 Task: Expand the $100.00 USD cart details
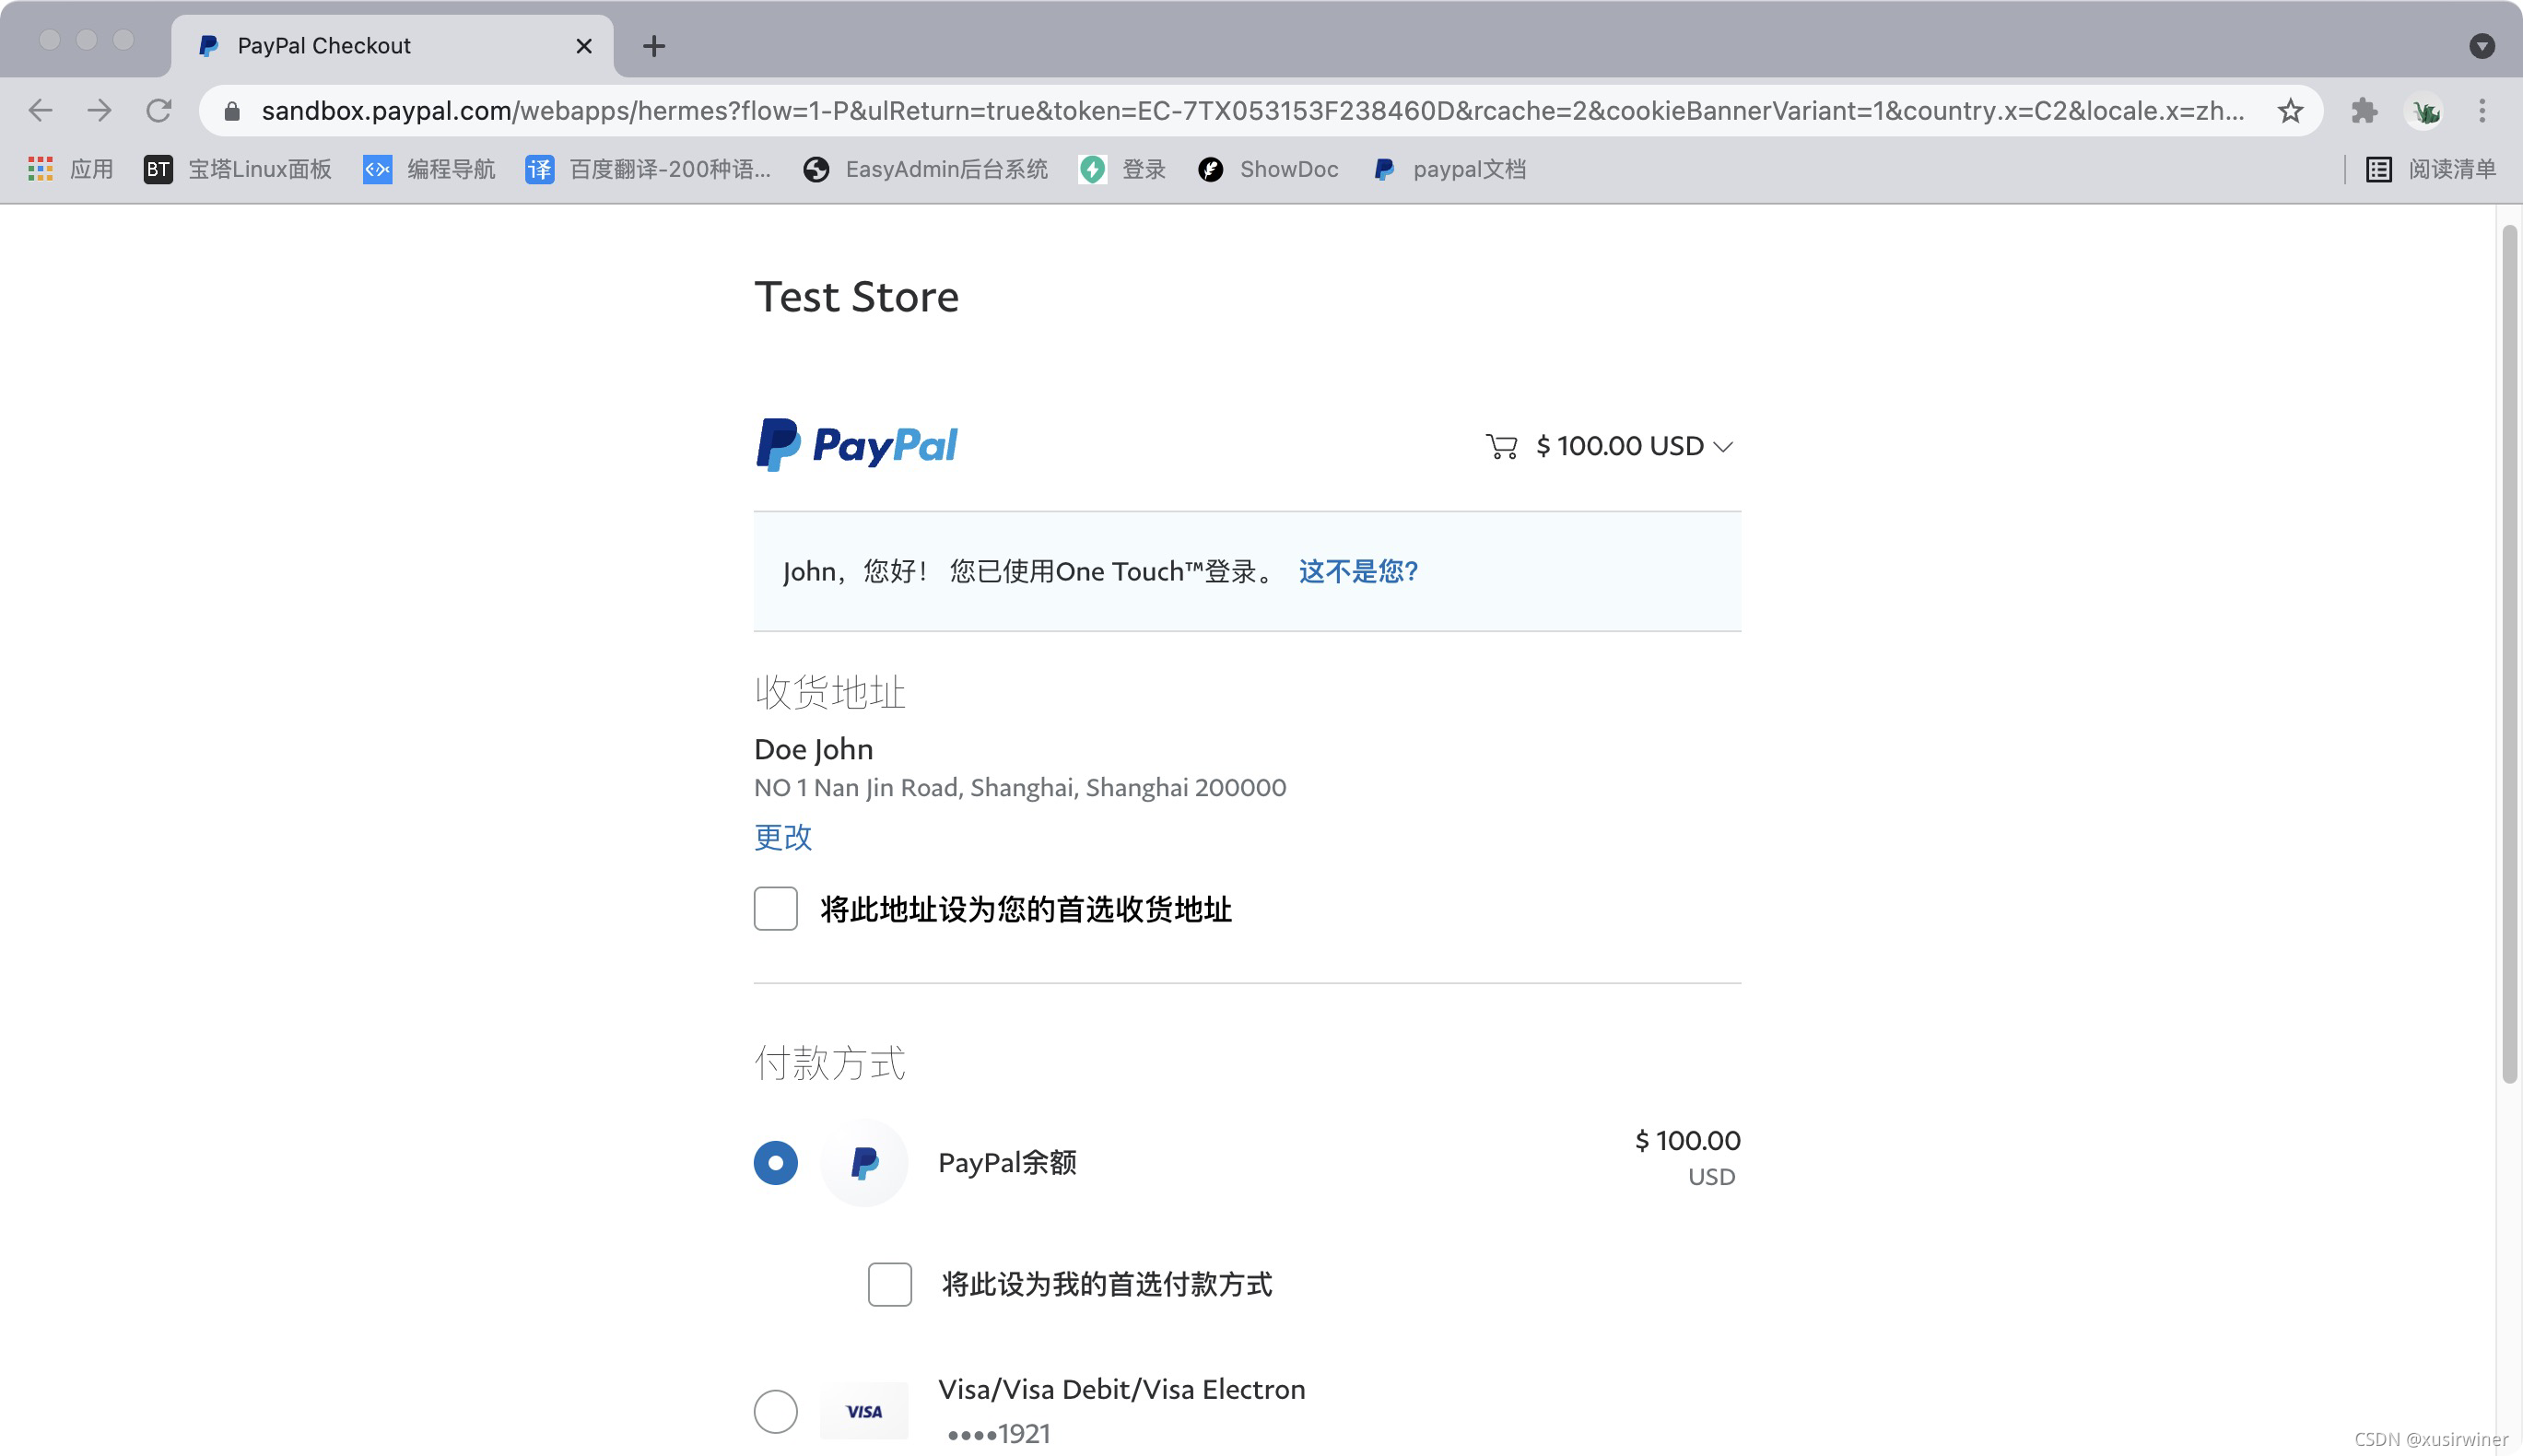1634,446
